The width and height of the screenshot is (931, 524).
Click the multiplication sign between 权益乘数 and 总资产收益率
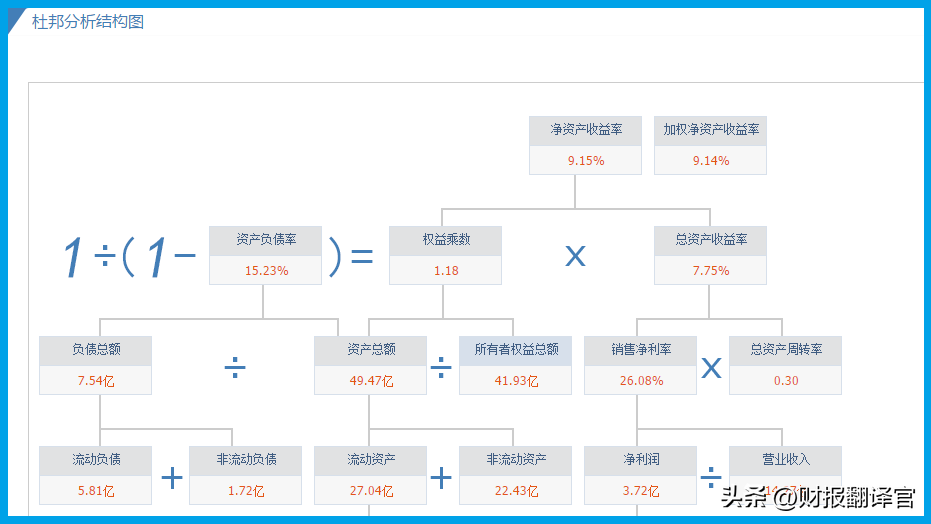tap(575, 256)
